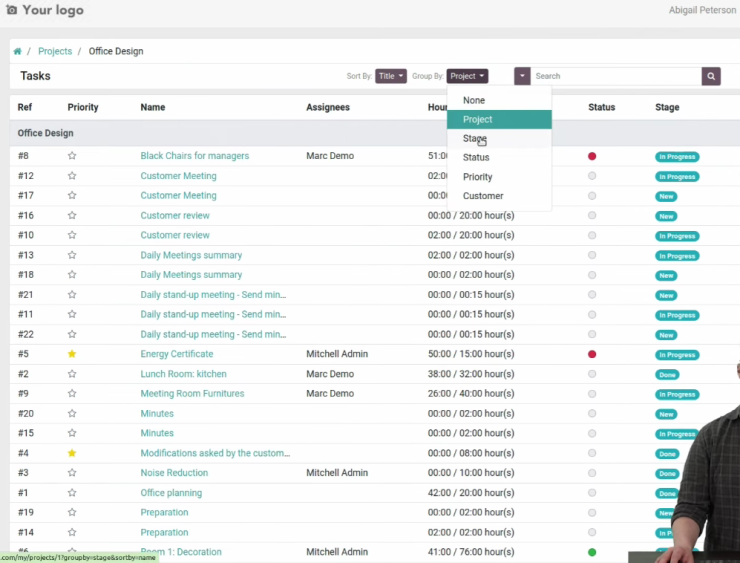The height and width of the screenshot is (563, 740).
Task: Star the Meeting Room Furnitures task
Action: click(72, 394)
